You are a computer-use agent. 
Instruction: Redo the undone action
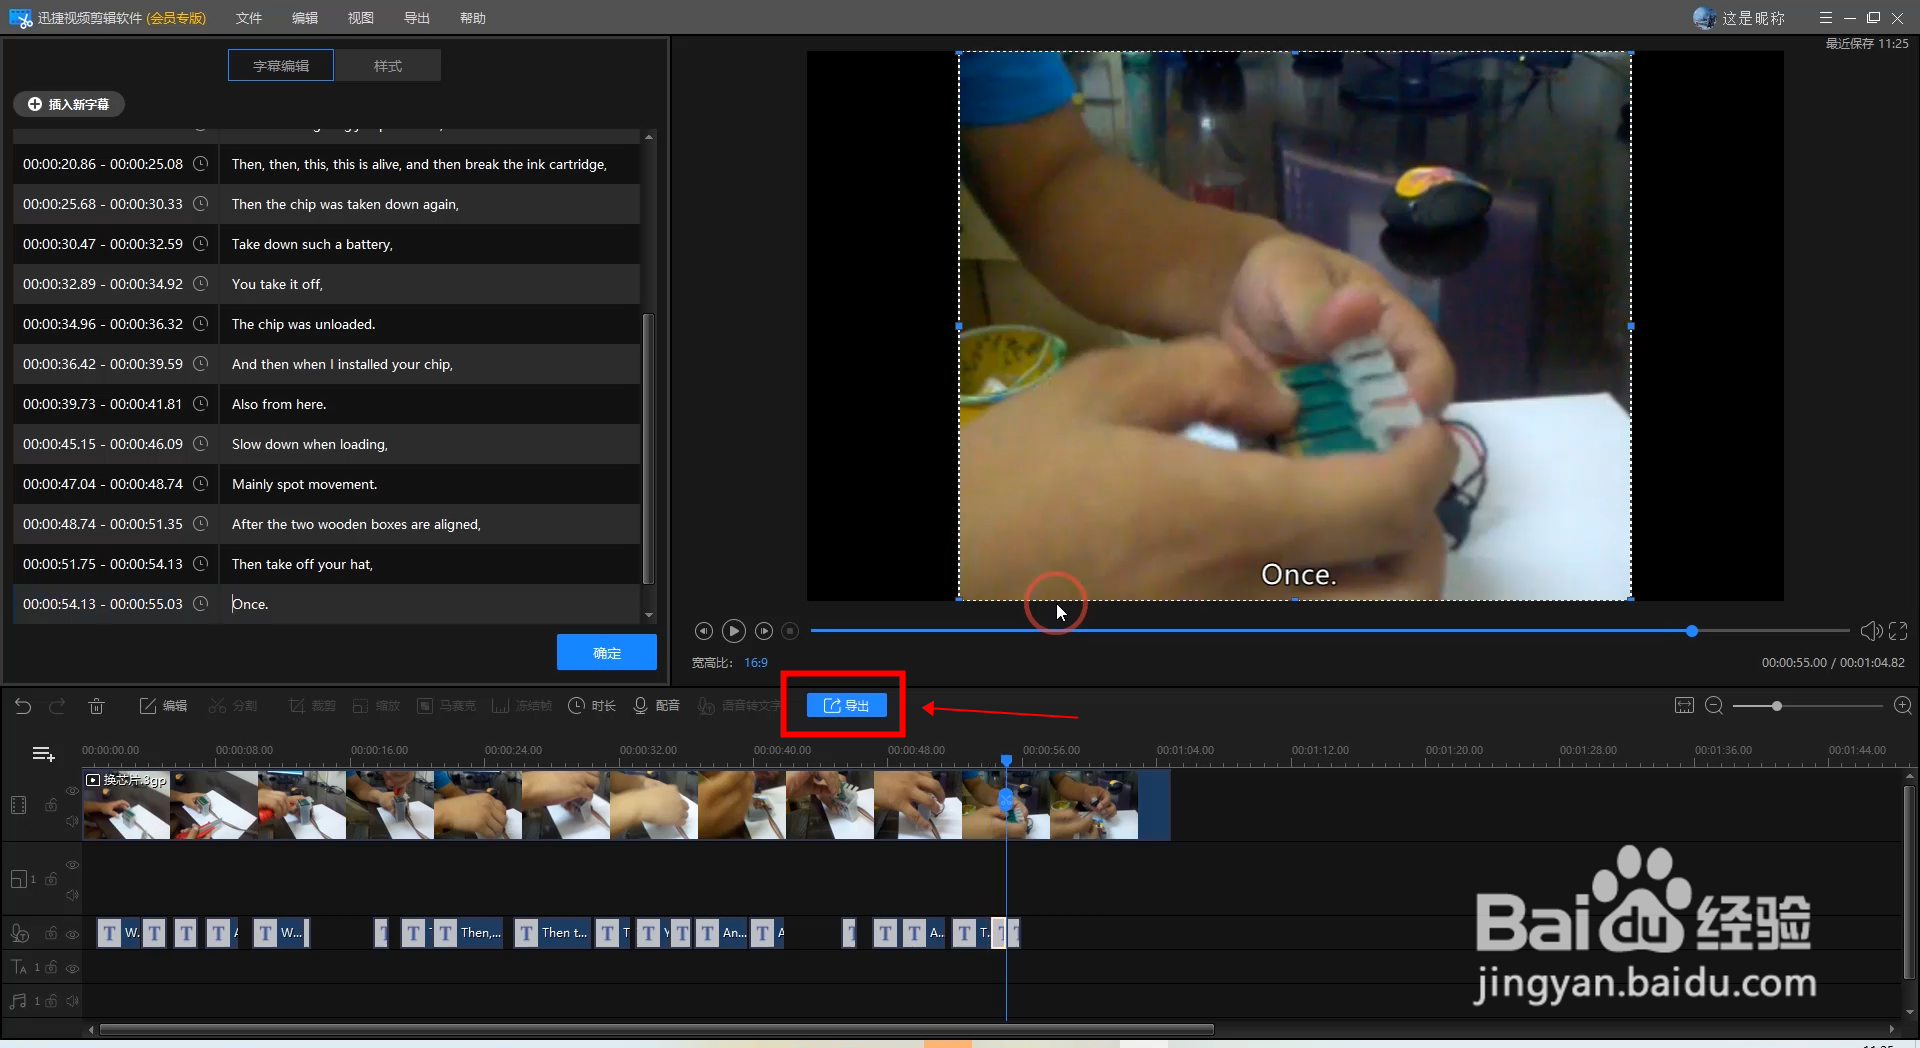coord(57,706)
